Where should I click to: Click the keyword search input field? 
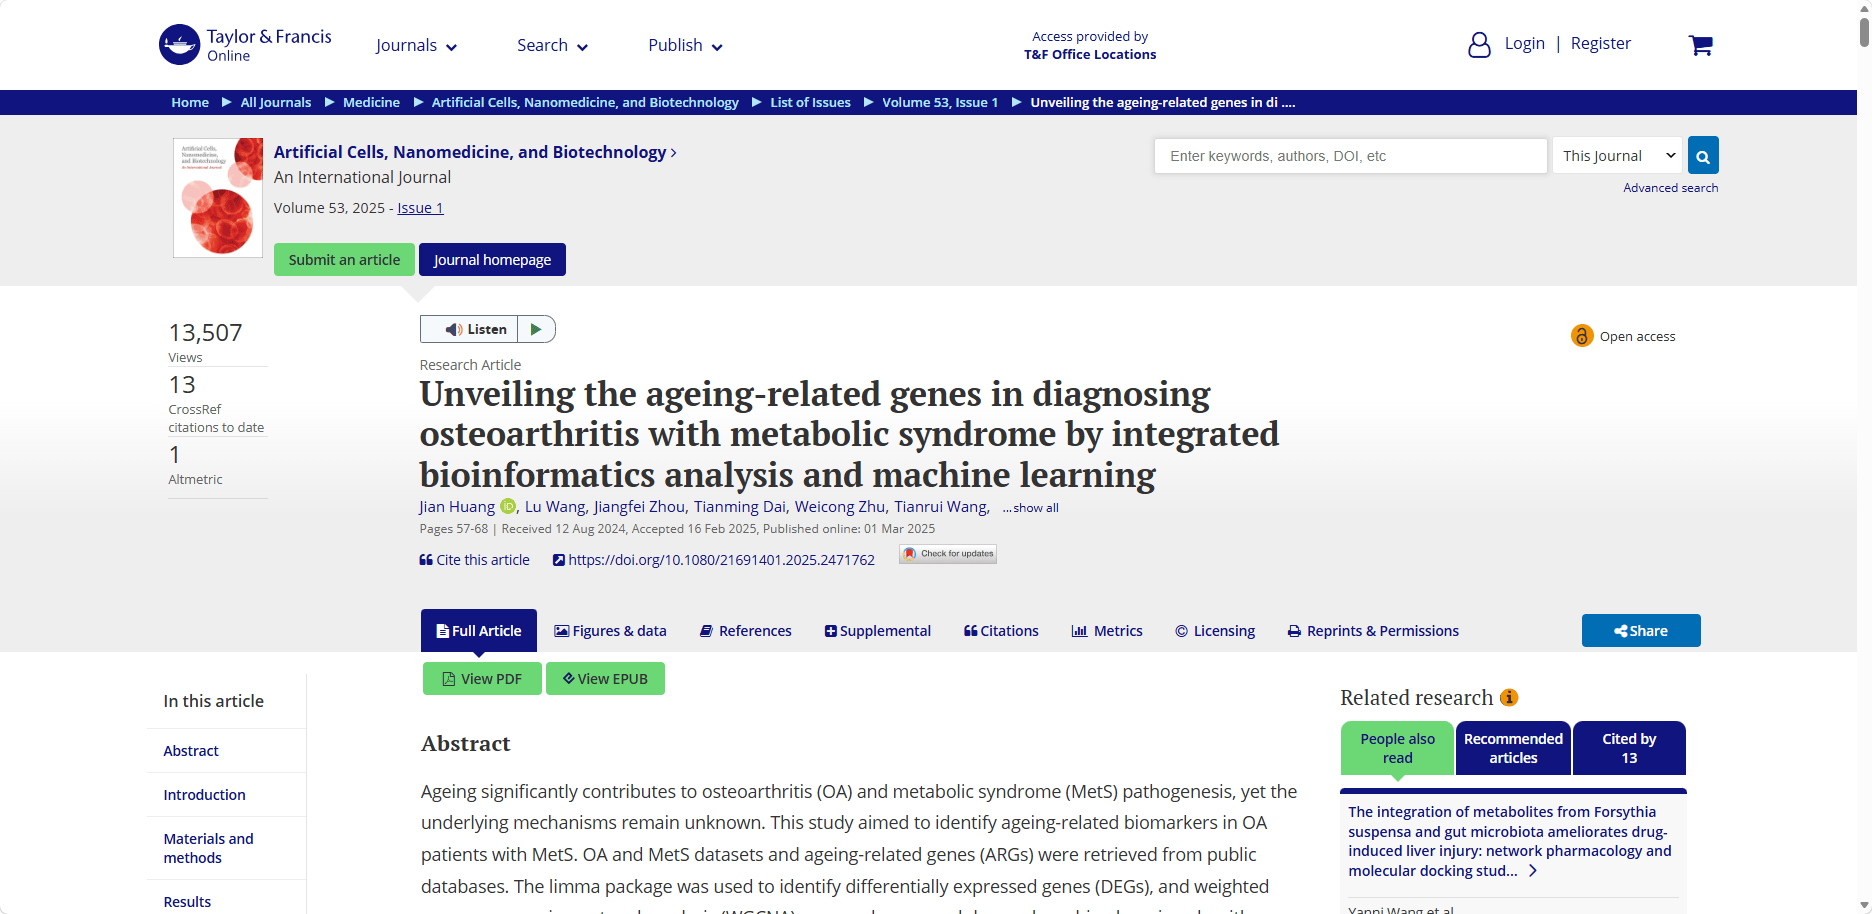click(1350, 156)
